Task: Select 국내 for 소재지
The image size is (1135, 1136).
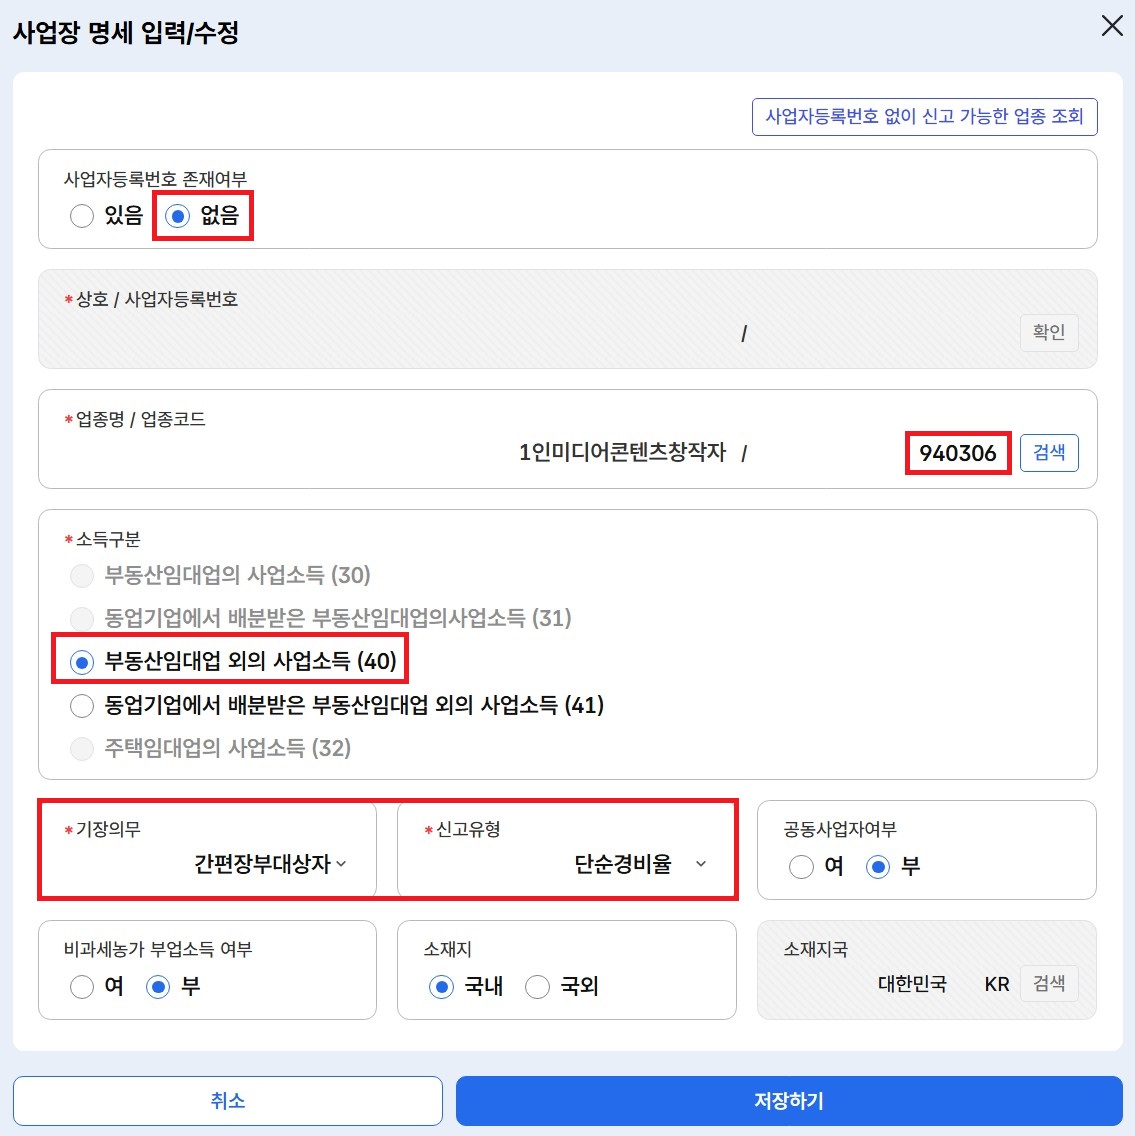Action: point(441,987)
